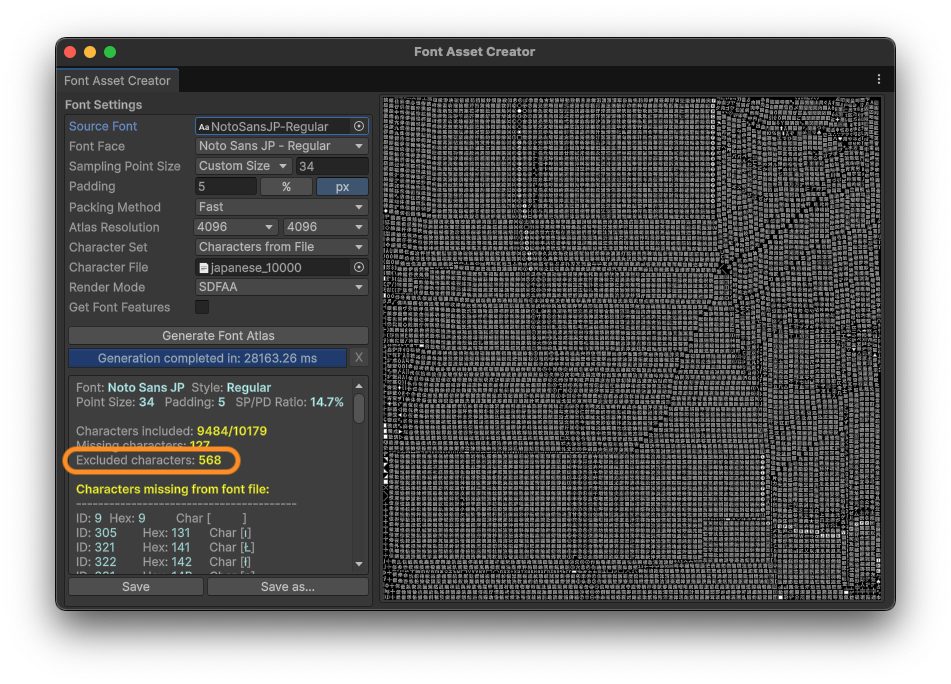Open the Packing Method dropdown
The image size is (951, 684).
click(281, 207)
